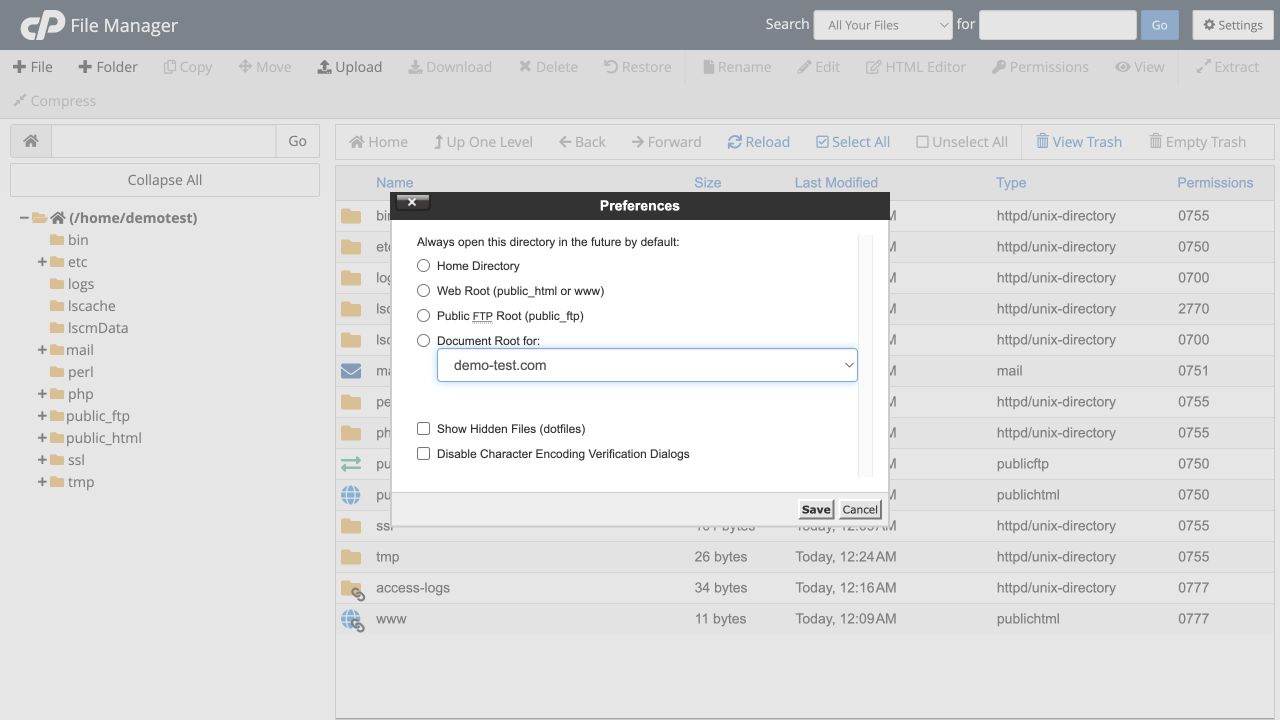The height and width of the screenshot is (720, 1280).
Task: Click the search Go button
Action: tap(1159, 25)
